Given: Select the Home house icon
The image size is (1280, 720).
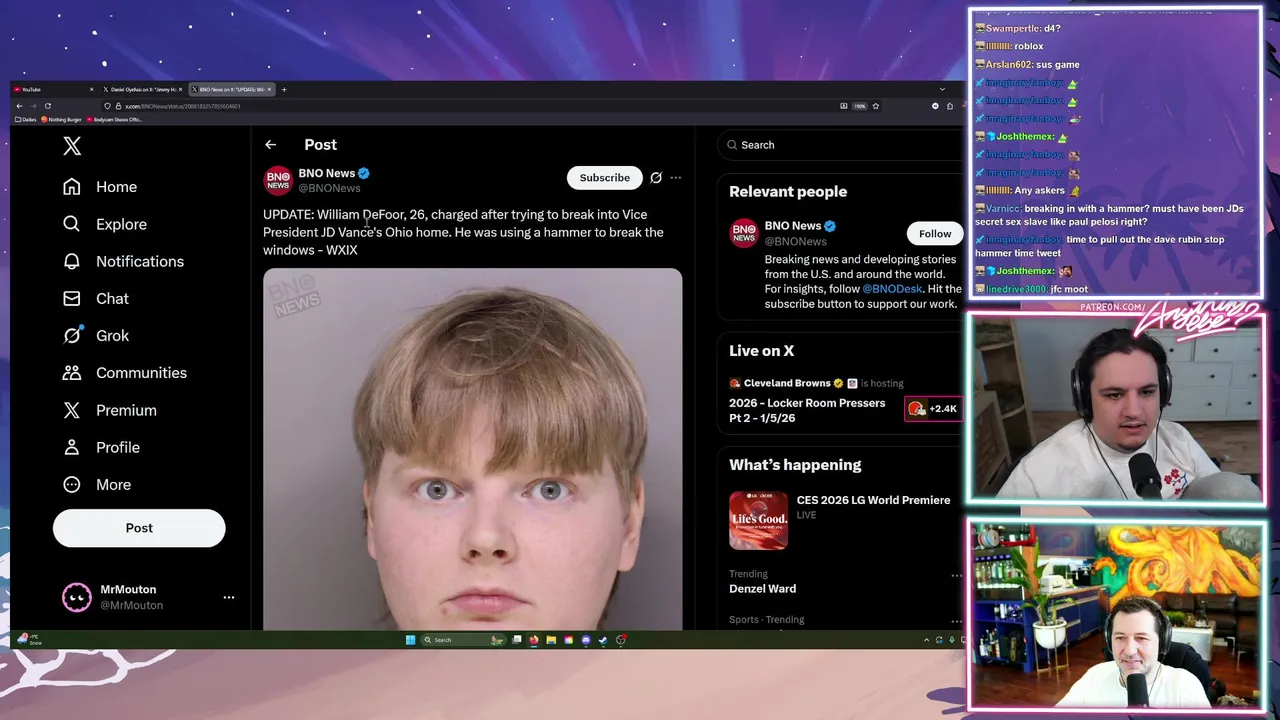Looking at the screenshot, I should (72, 187).
